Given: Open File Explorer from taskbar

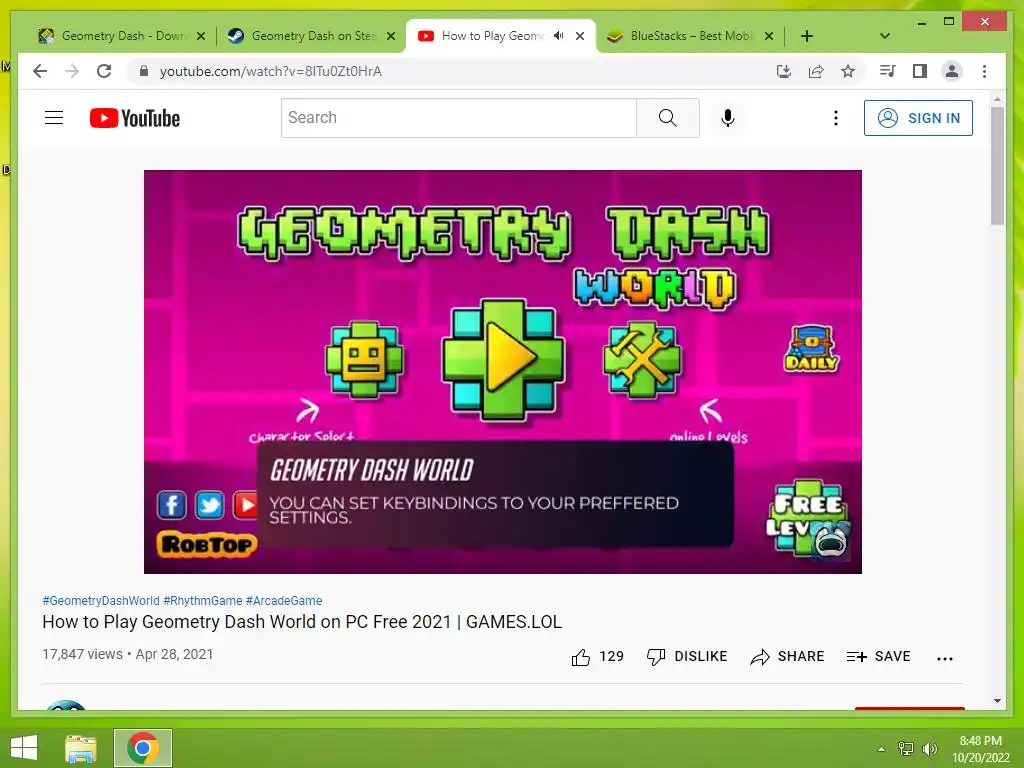Looking at the screenshot, I should click(x=80, y=748).
